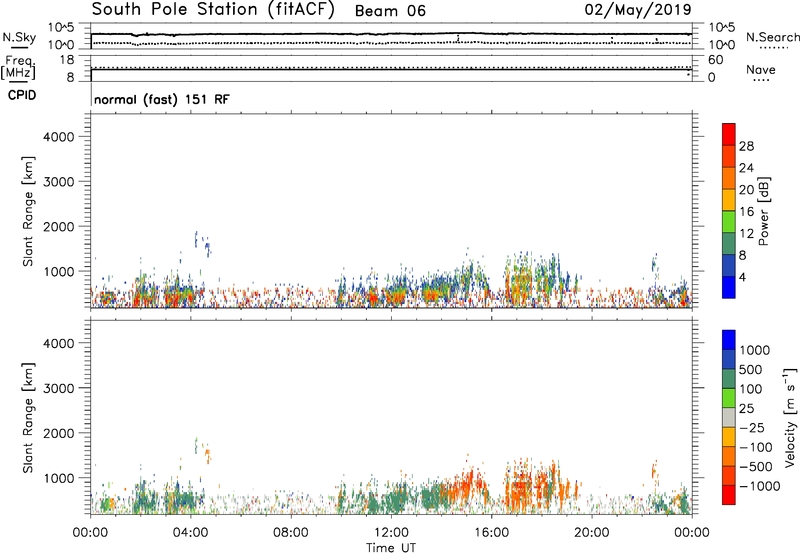
Task: Click the date 02/May/2019
Action: (638, 10)
